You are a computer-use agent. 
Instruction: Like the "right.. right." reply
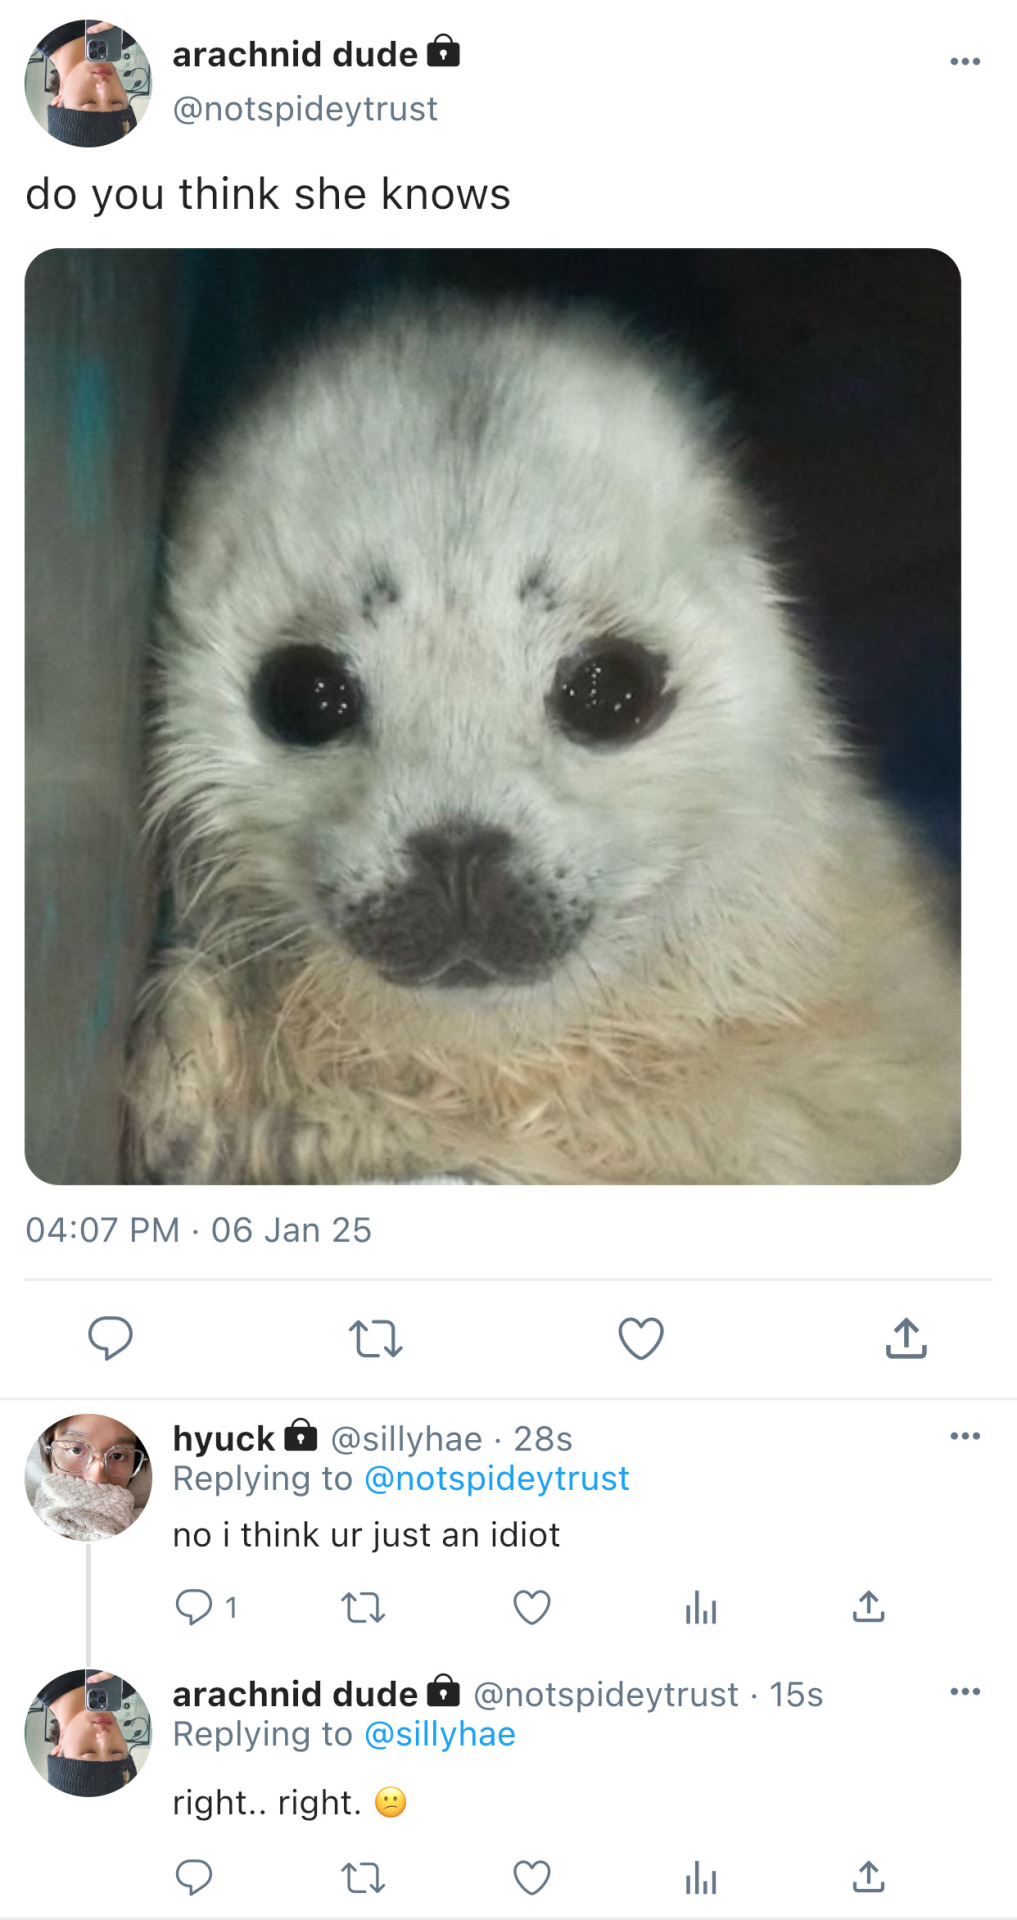click(532, 1878)
